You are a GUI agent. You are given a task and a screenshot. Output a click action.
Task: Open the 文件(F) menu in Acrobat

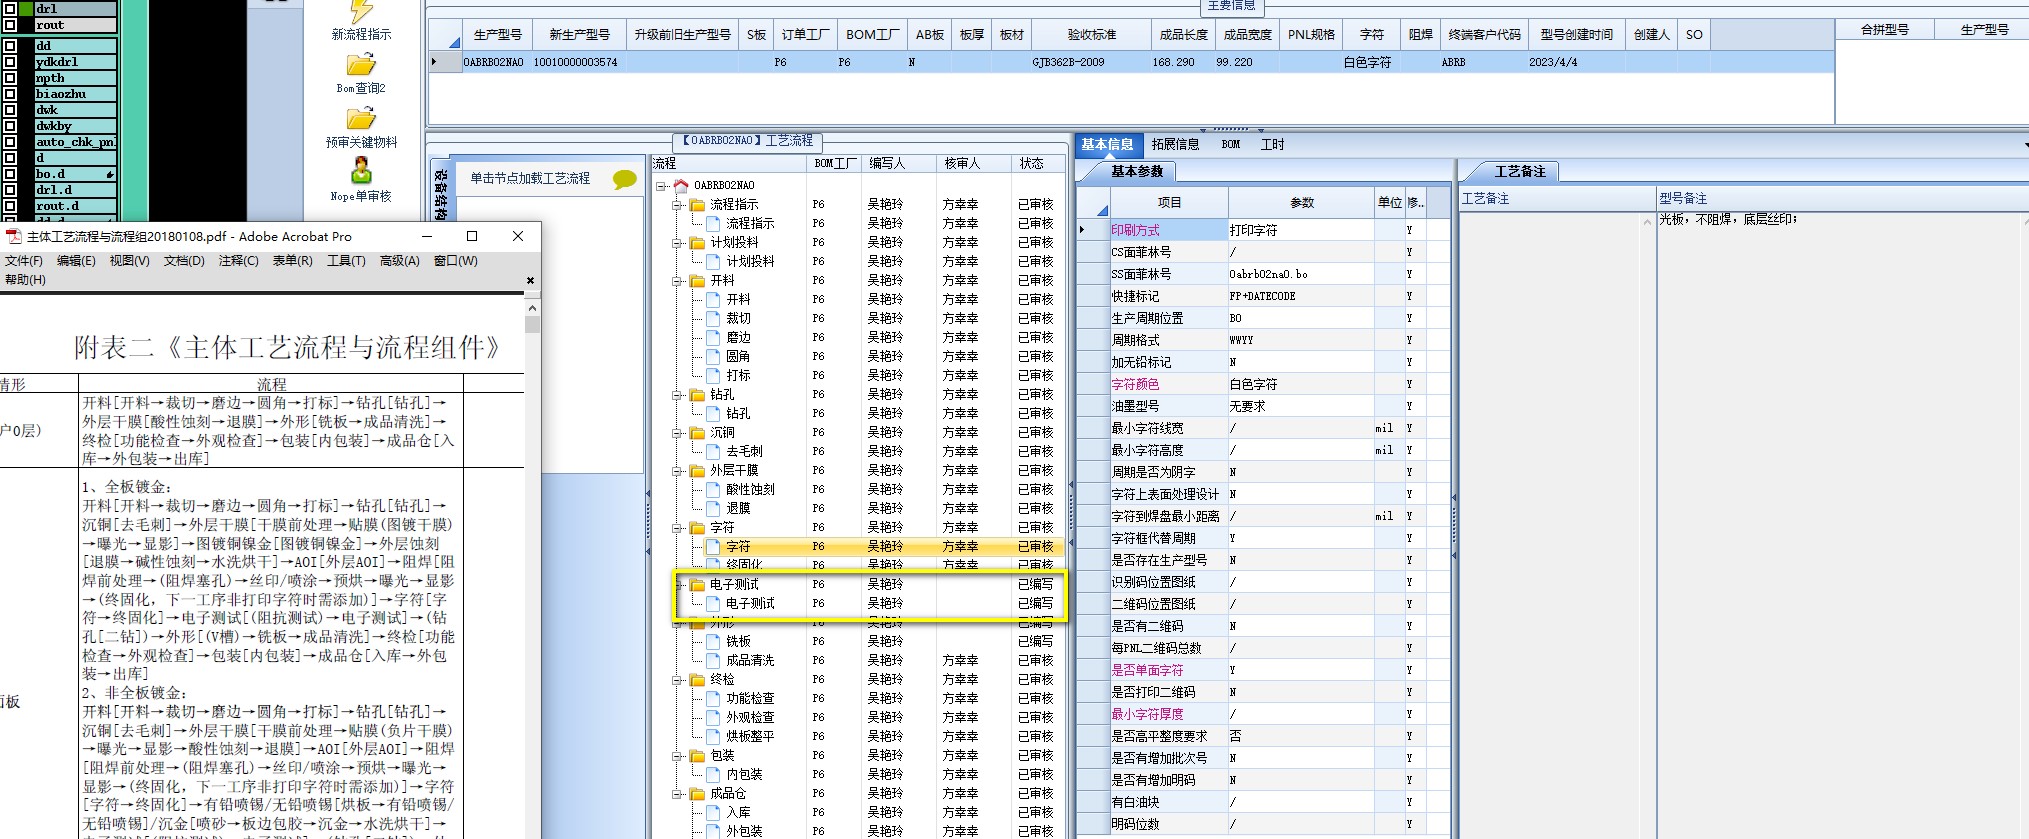[24, 260]
